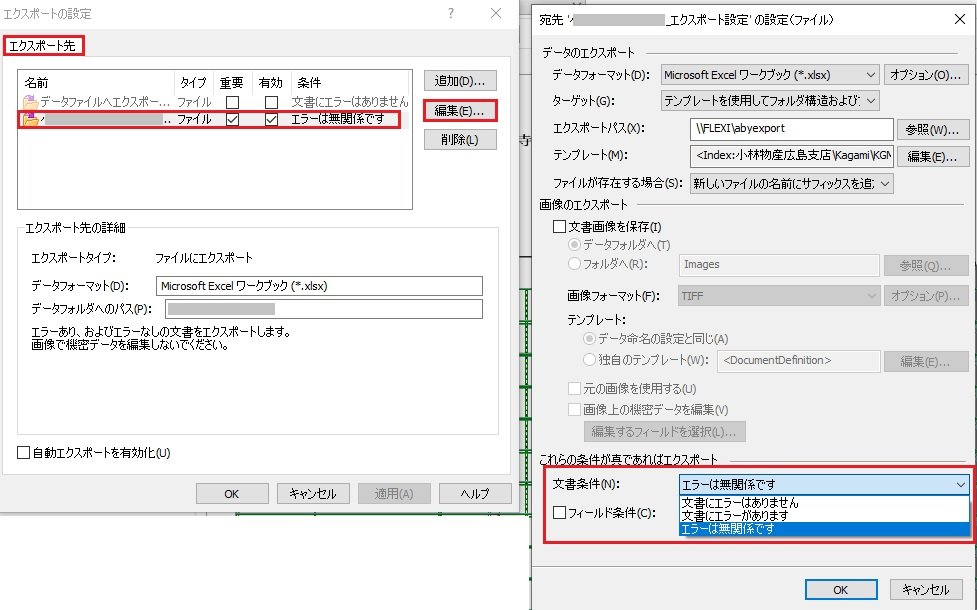This screenshot has width=977, height=610.
Task: Click the 編集(E)... button beside export list
Action: click(x=460, y=111)
